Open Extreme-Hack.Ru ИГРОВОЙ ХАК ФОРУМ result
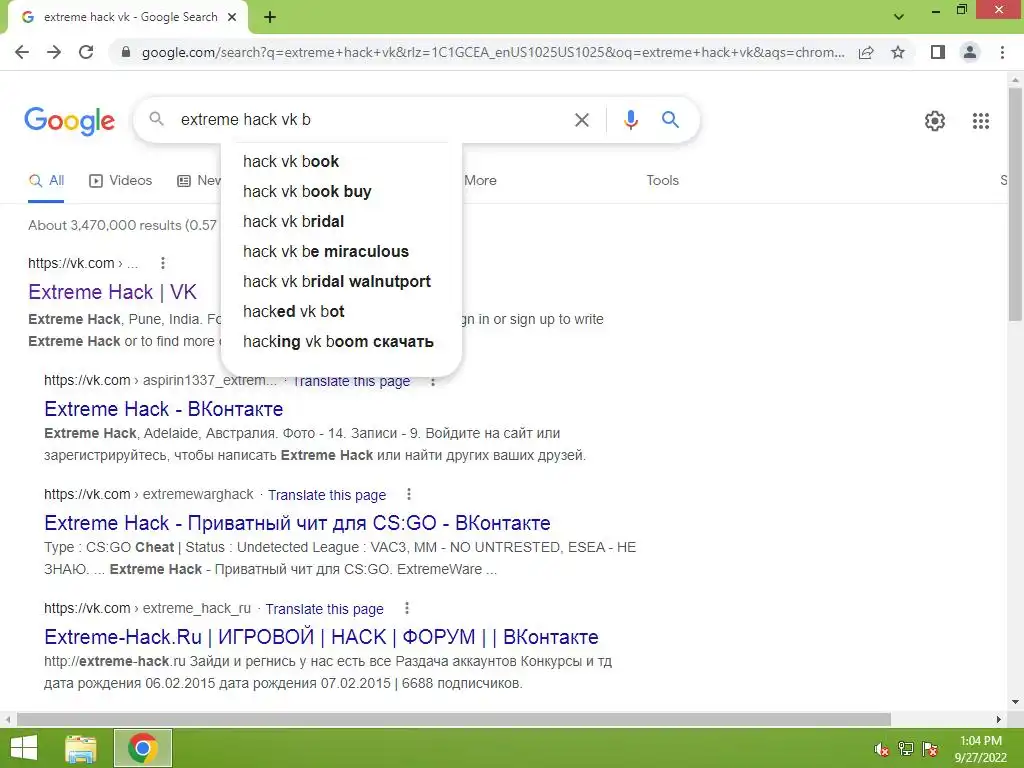The width and height of the screenshot is (1024, 768). click(x=321, y=637)
